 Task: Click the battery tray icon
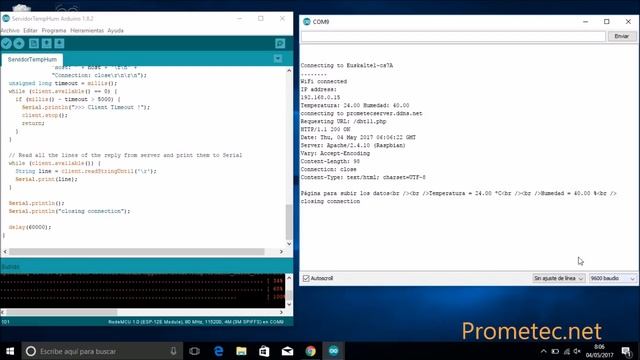tap(555, 351)
